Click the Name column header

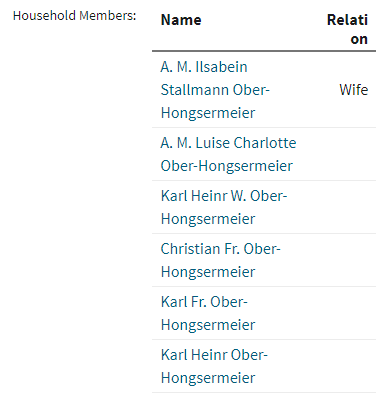click(181, 20)
